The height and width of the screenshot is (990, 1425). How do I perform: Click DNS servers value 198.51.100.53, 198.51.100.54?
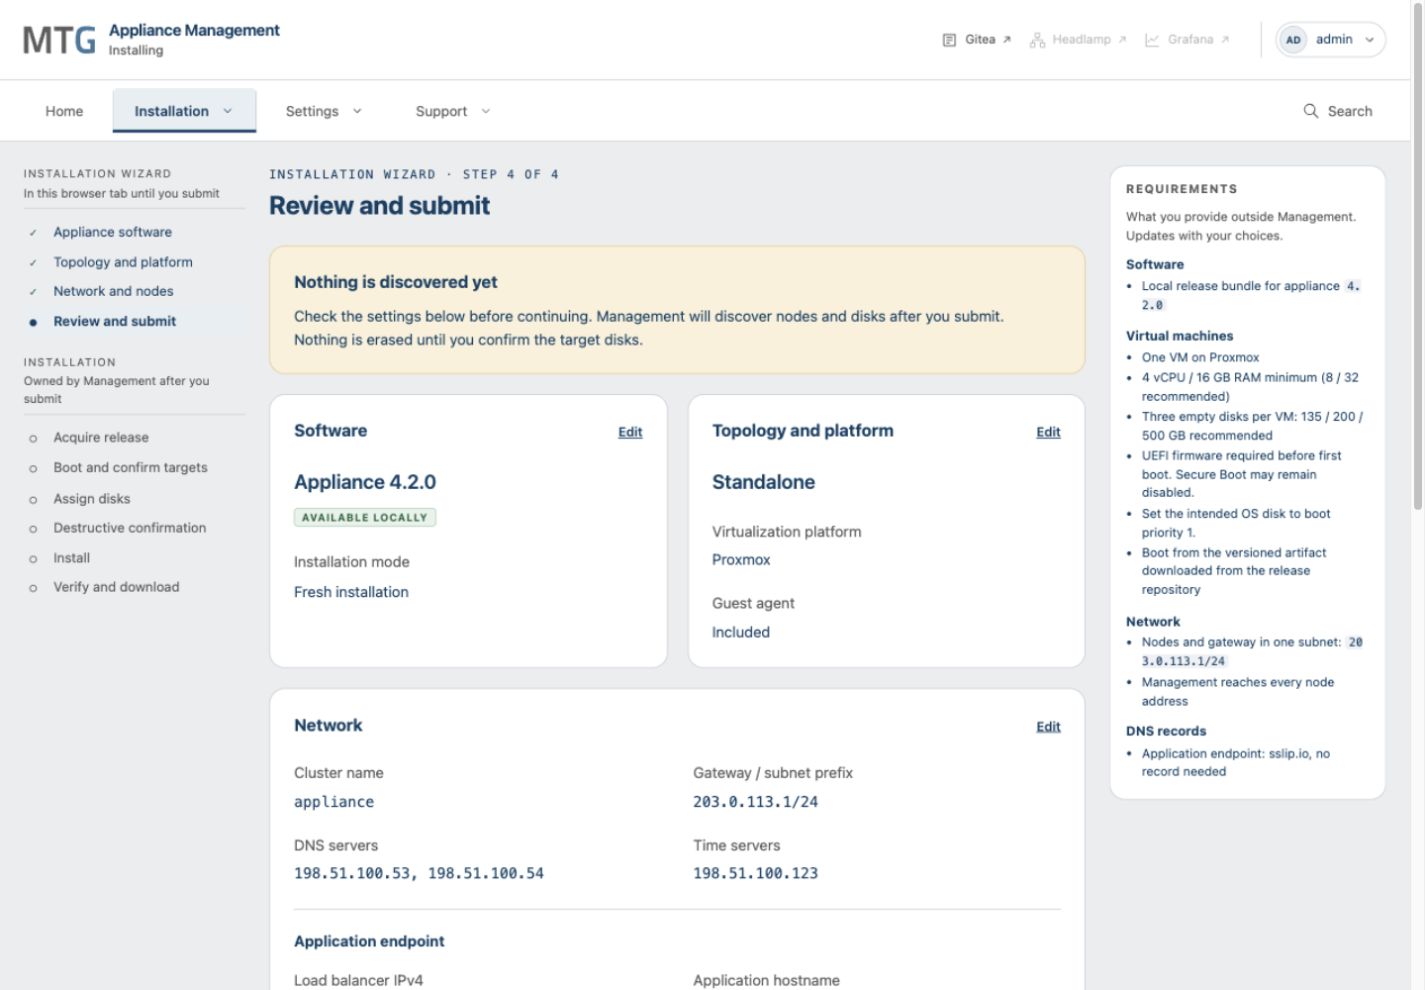tap(419, 873)
